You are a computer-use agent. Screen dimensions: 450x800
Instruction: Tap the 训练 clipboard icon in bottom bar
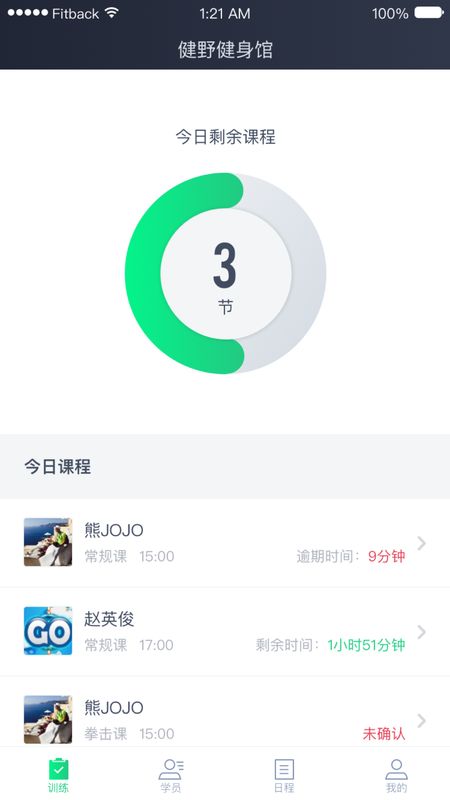[x=58, y=769]
